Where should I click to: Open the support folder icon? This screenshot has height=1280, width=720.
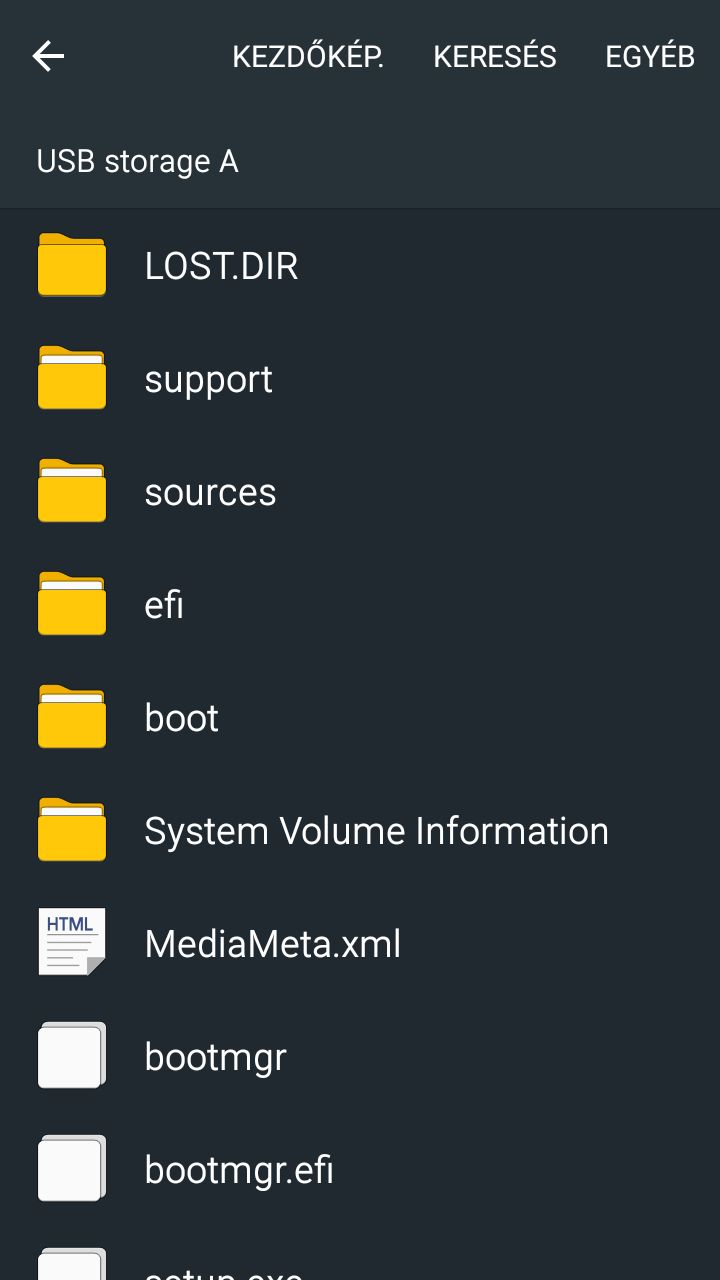click(72, 378)
